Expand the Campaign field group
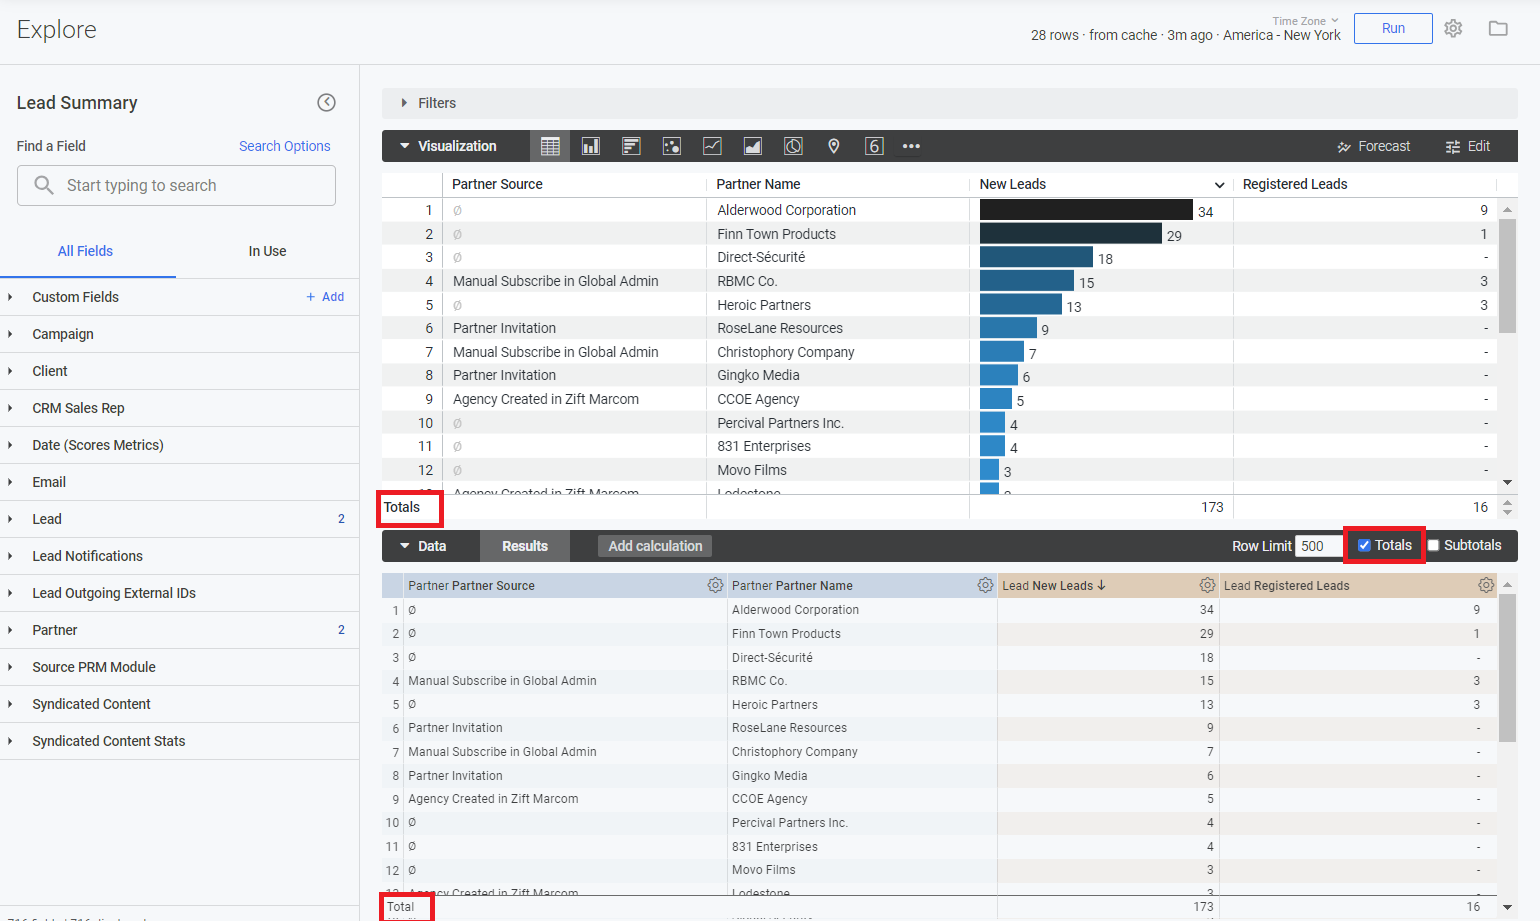This screenshot has width=1540, height=921. tap(179, 334)
